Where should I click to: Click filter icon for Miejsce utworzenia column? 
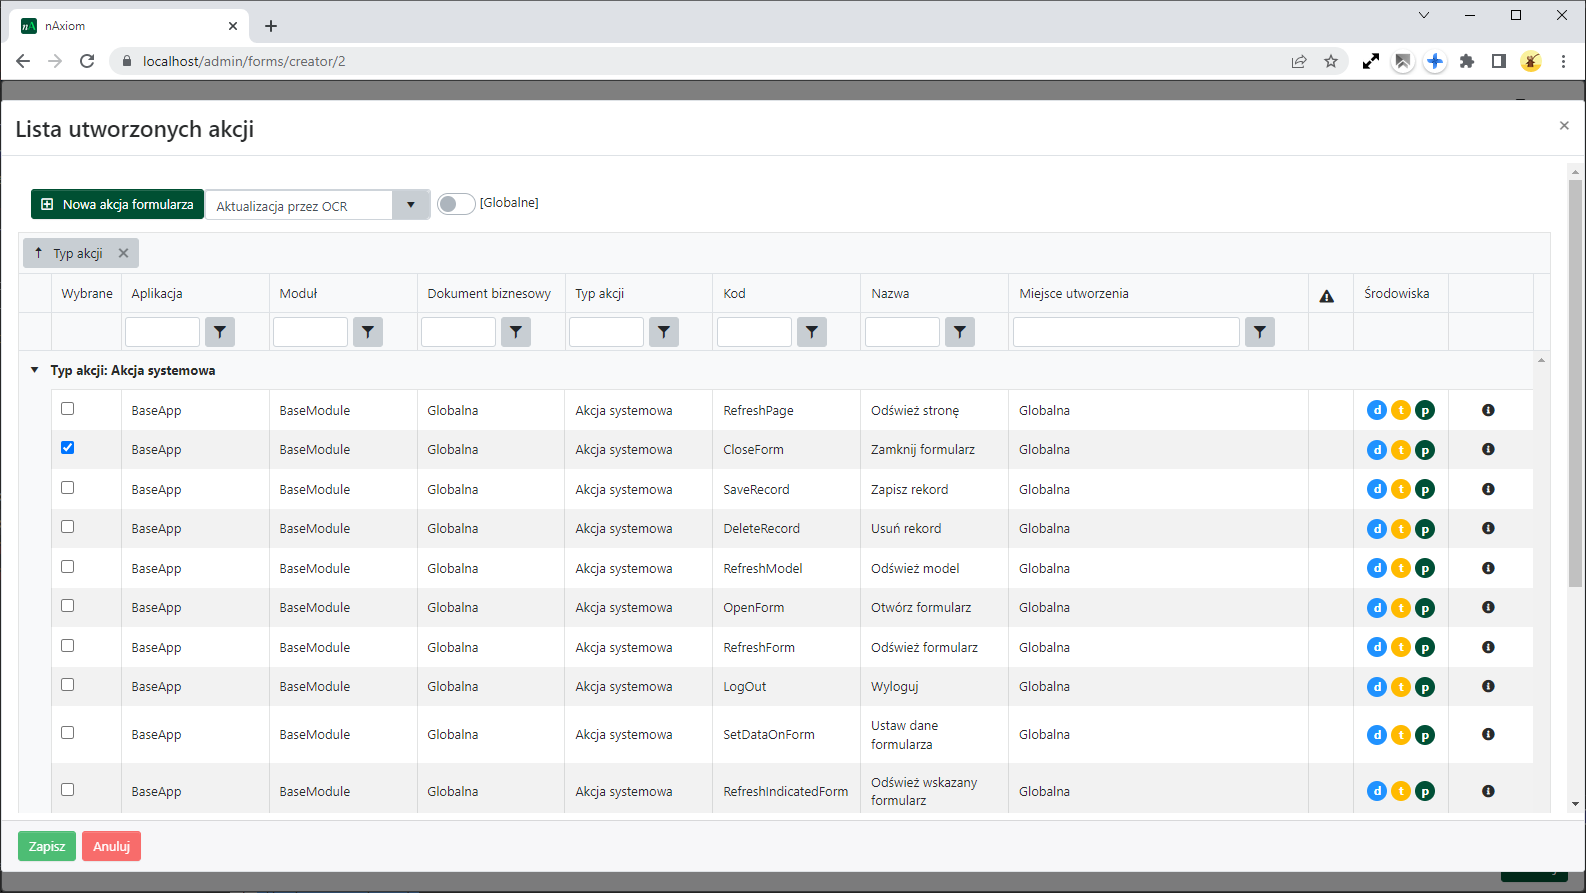1260,332
